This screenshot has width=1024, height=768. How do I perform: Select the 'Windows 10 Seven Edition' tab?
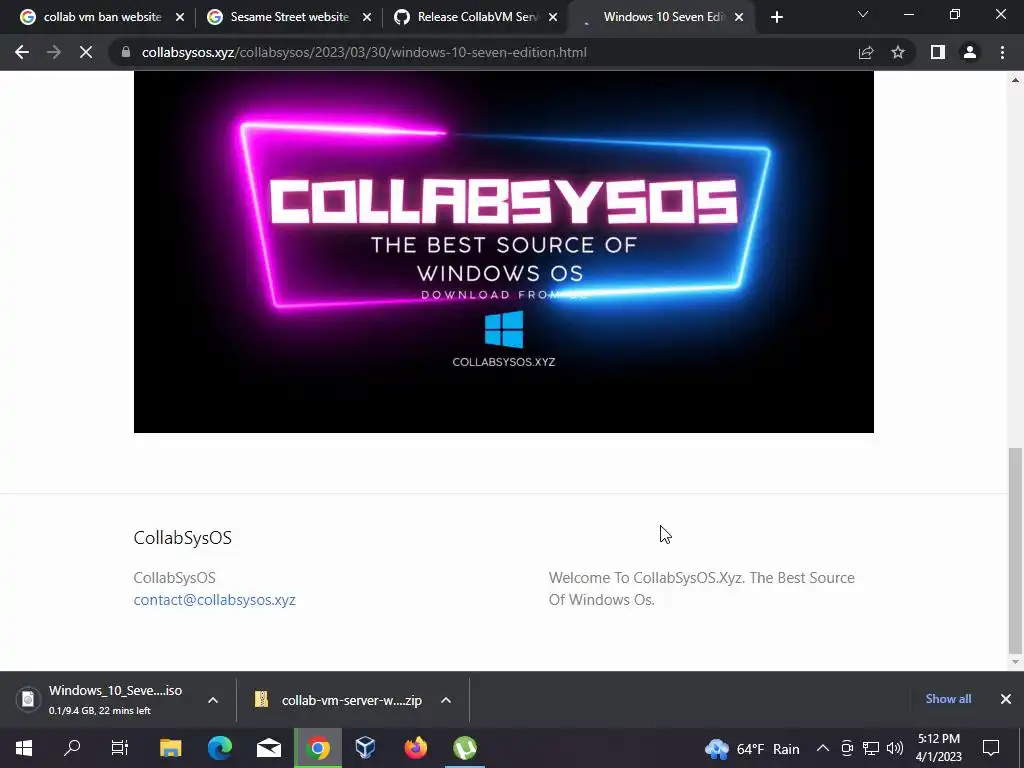point(661,17)
